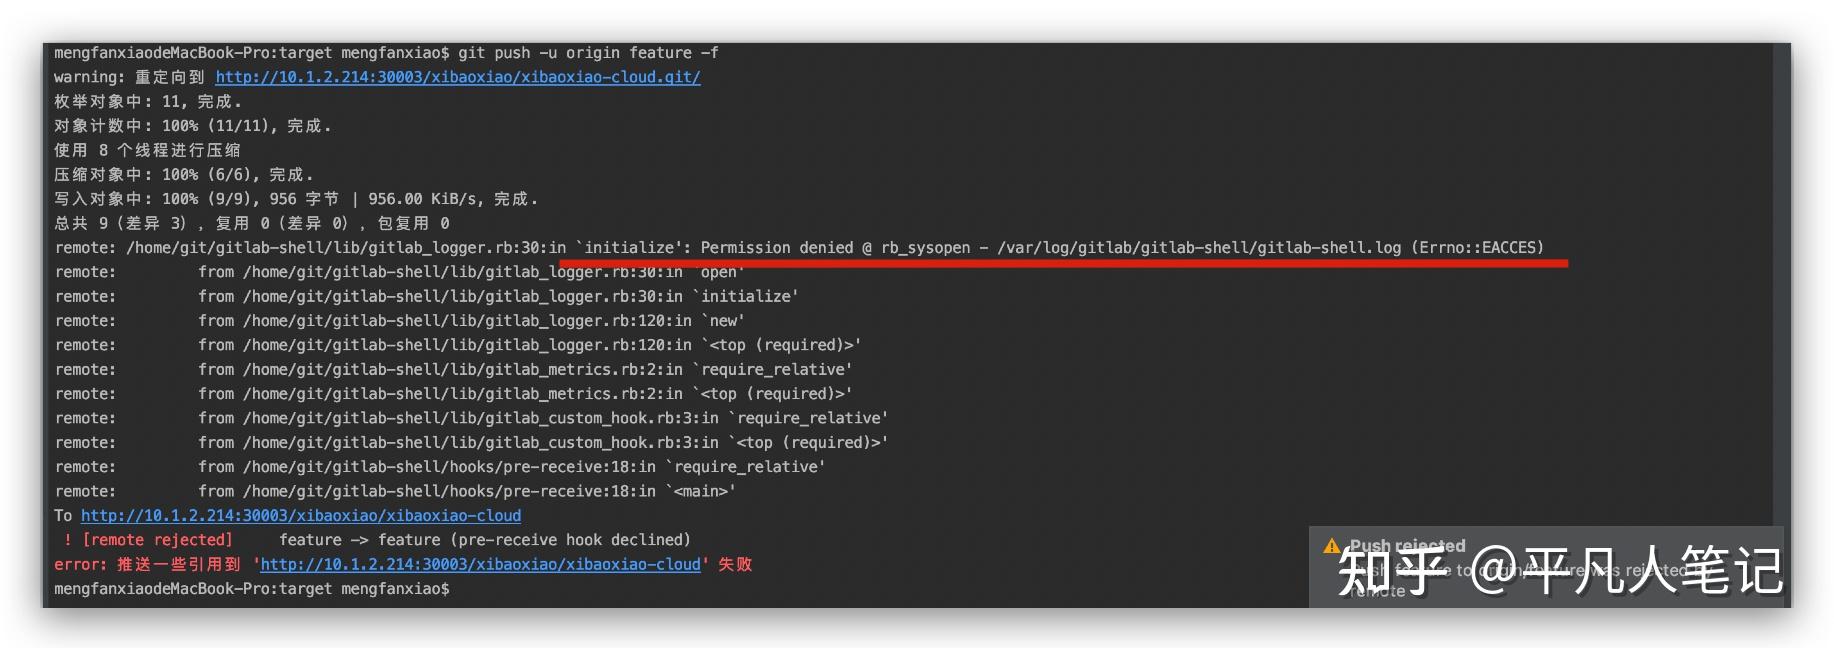
Task: Click the stack trace line ending in `<main>'
Action: coord(395,492)
